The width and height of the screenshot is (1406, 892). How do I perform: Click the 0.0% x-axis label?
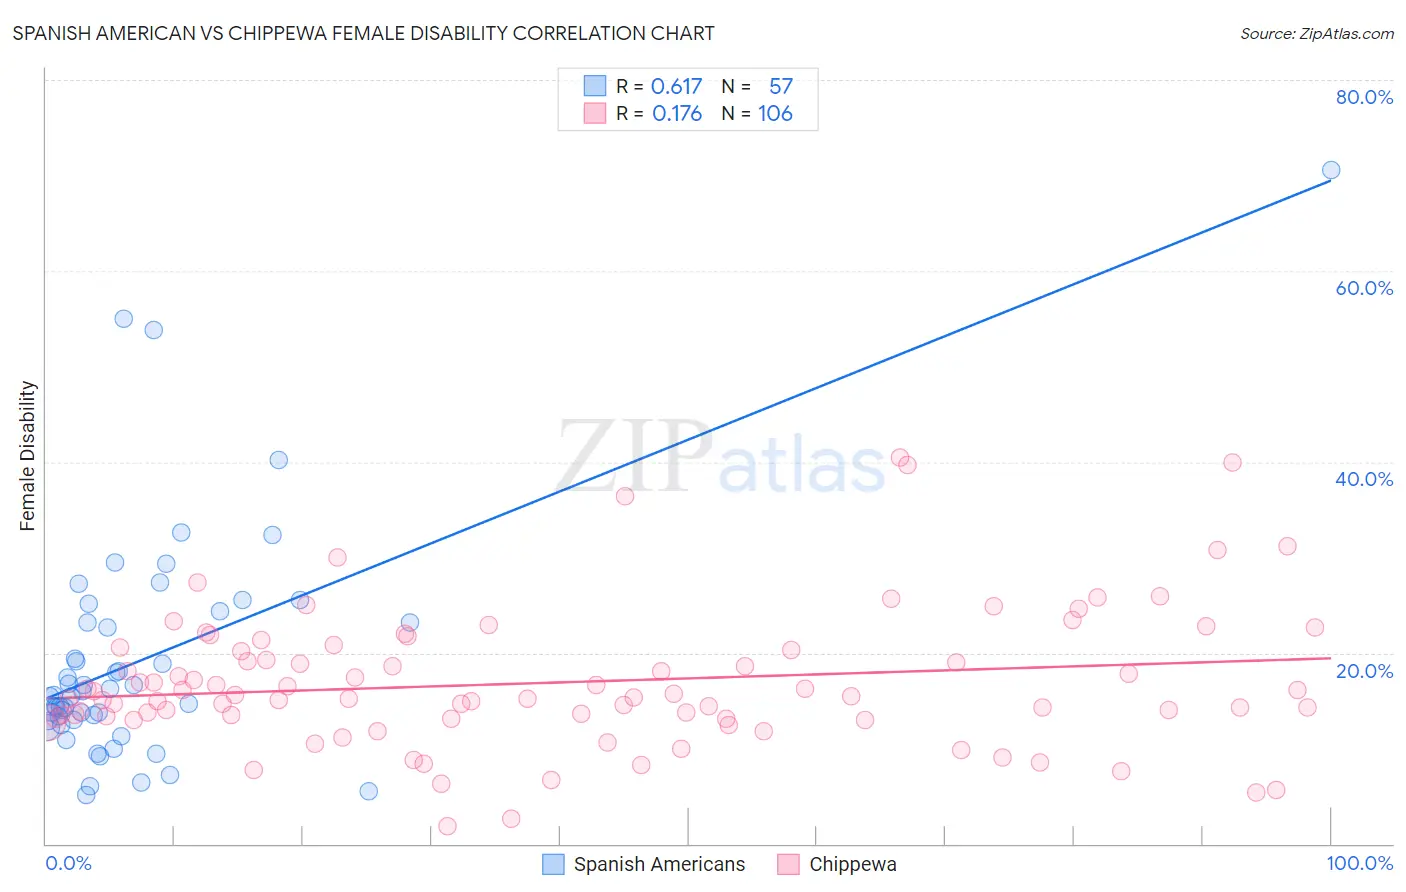[68, 863]
